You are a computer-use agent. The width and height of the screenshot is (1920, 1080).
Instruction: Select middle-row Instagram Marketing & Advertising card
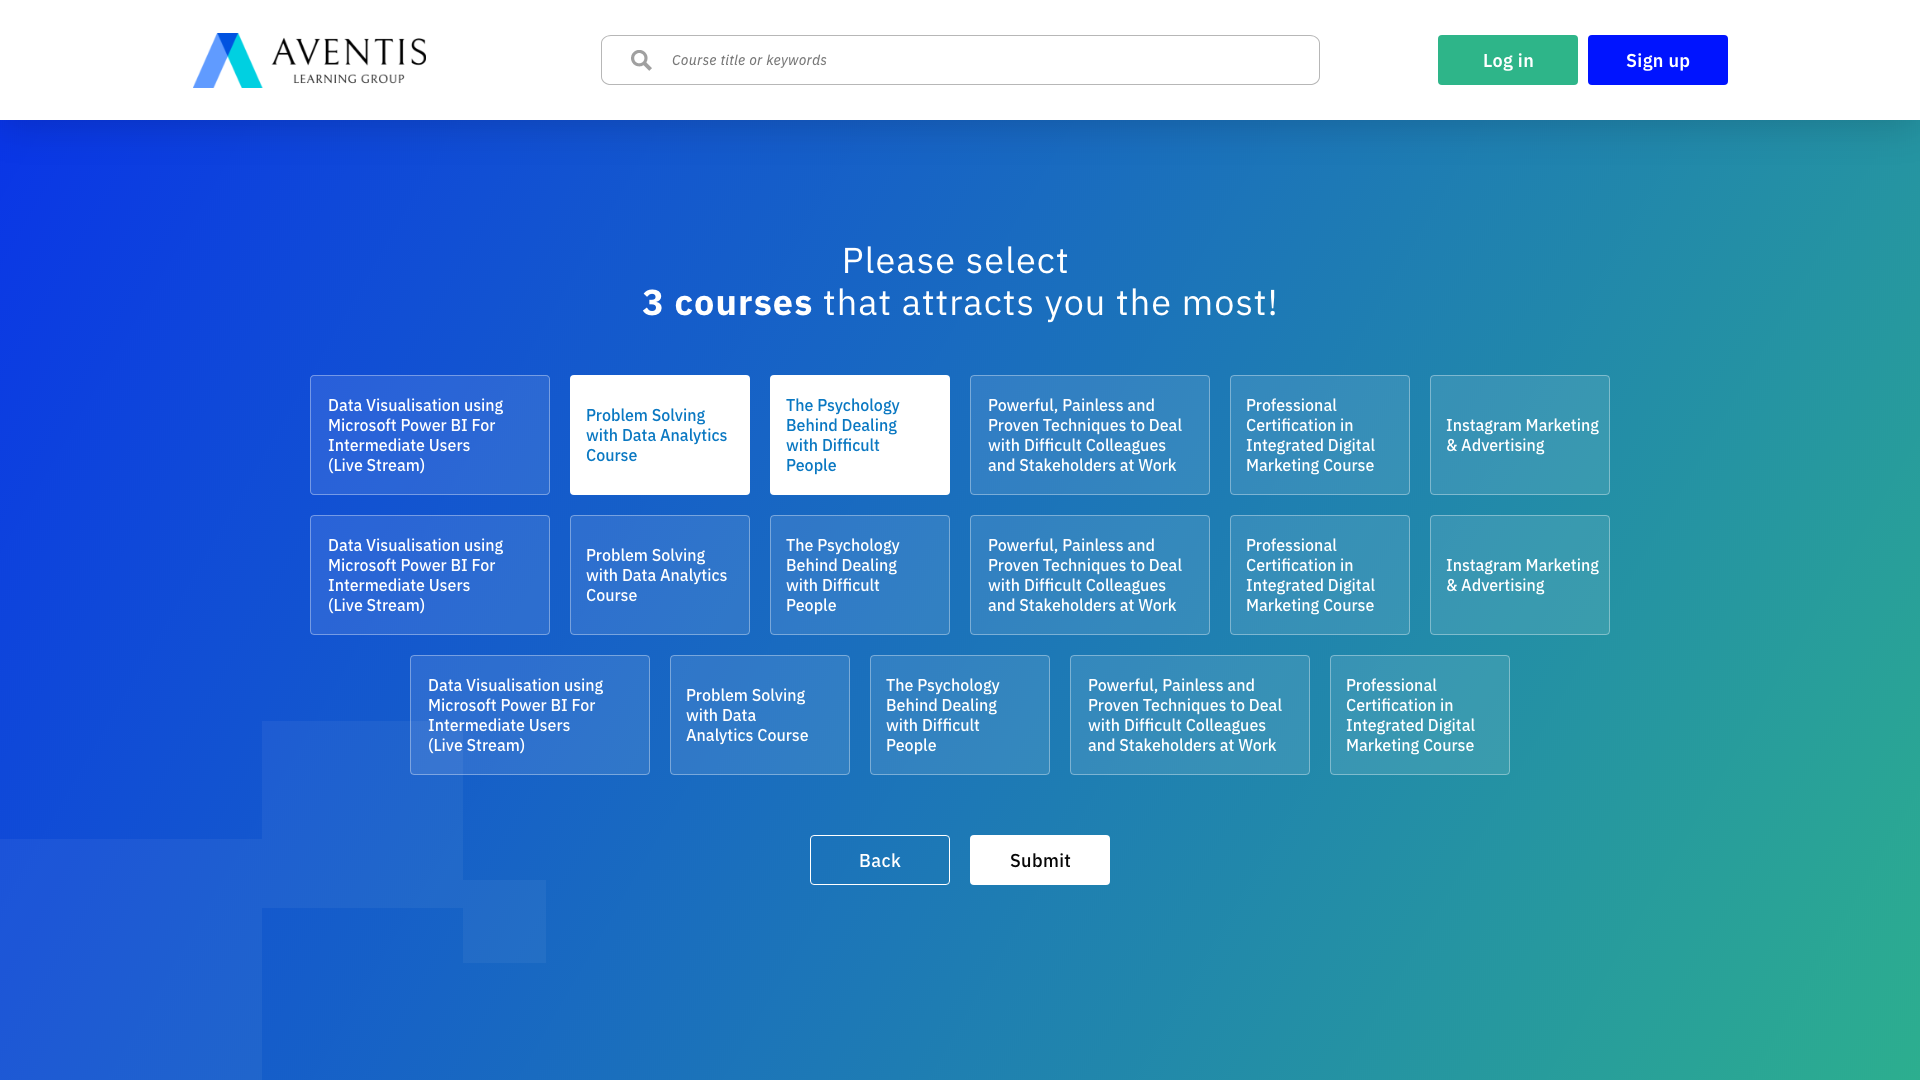[x=1520, y=575]
